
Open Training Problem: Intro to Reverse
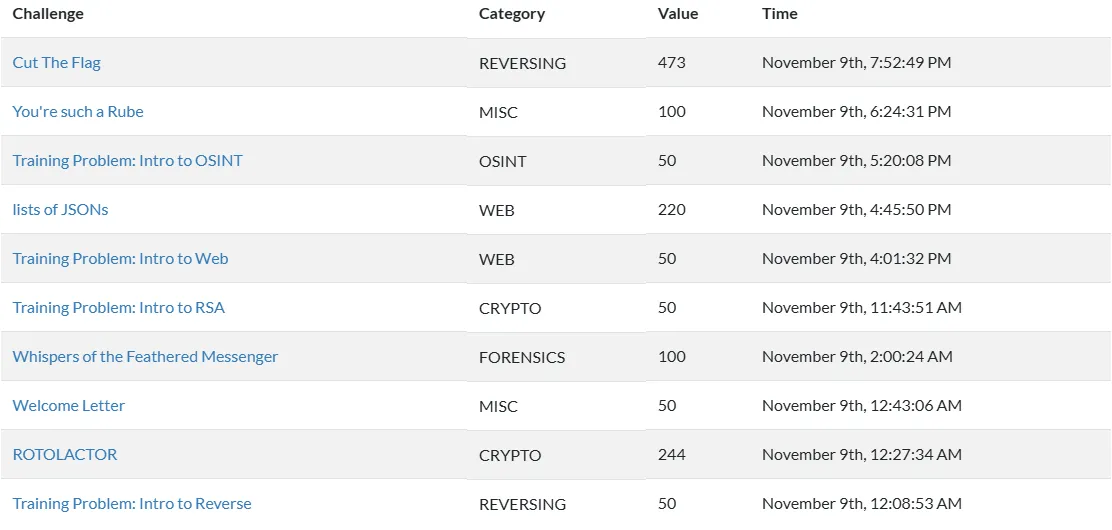[132, 504]
